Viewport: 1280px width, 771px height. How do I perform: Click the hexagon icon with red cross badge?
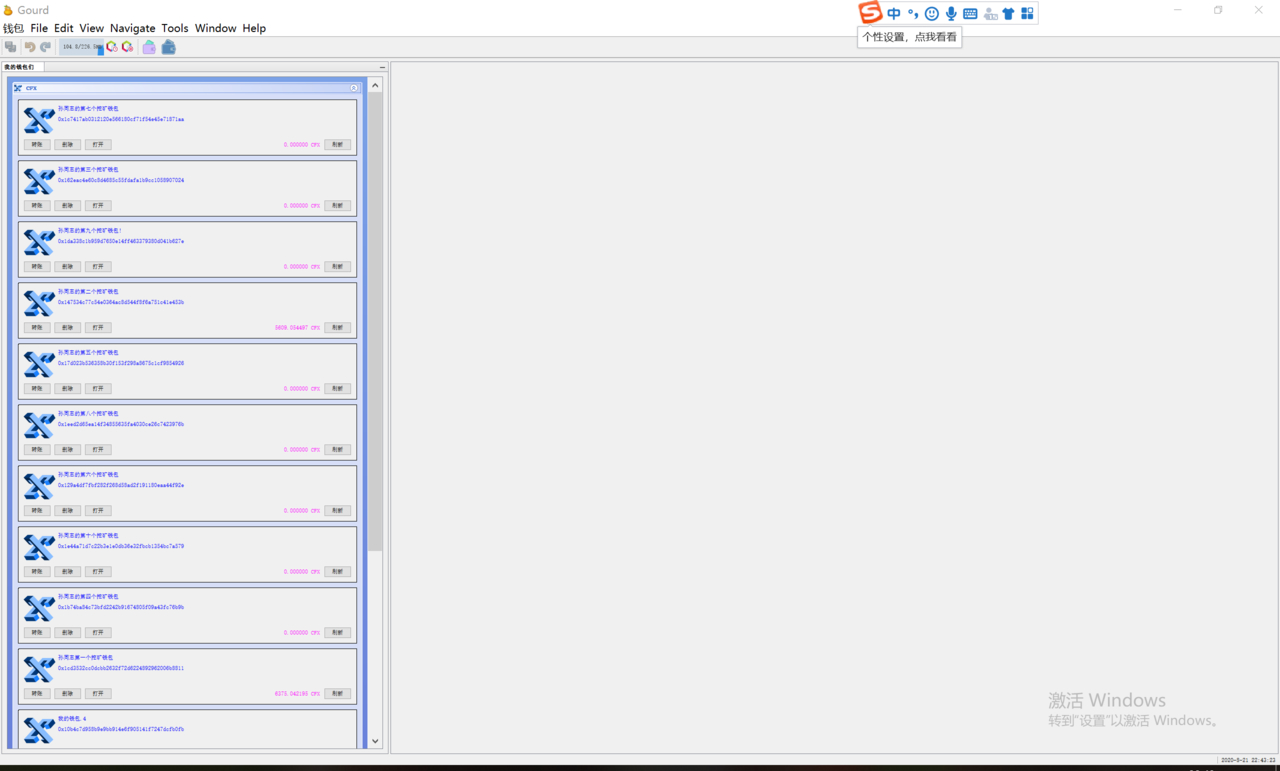tap(127, 47)
